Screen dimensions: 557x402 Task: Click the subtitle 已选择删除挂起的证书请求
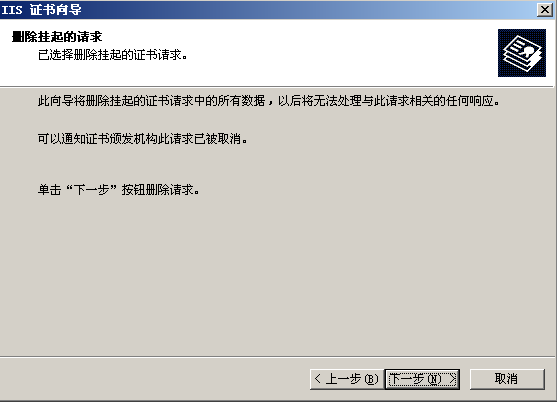113,55
